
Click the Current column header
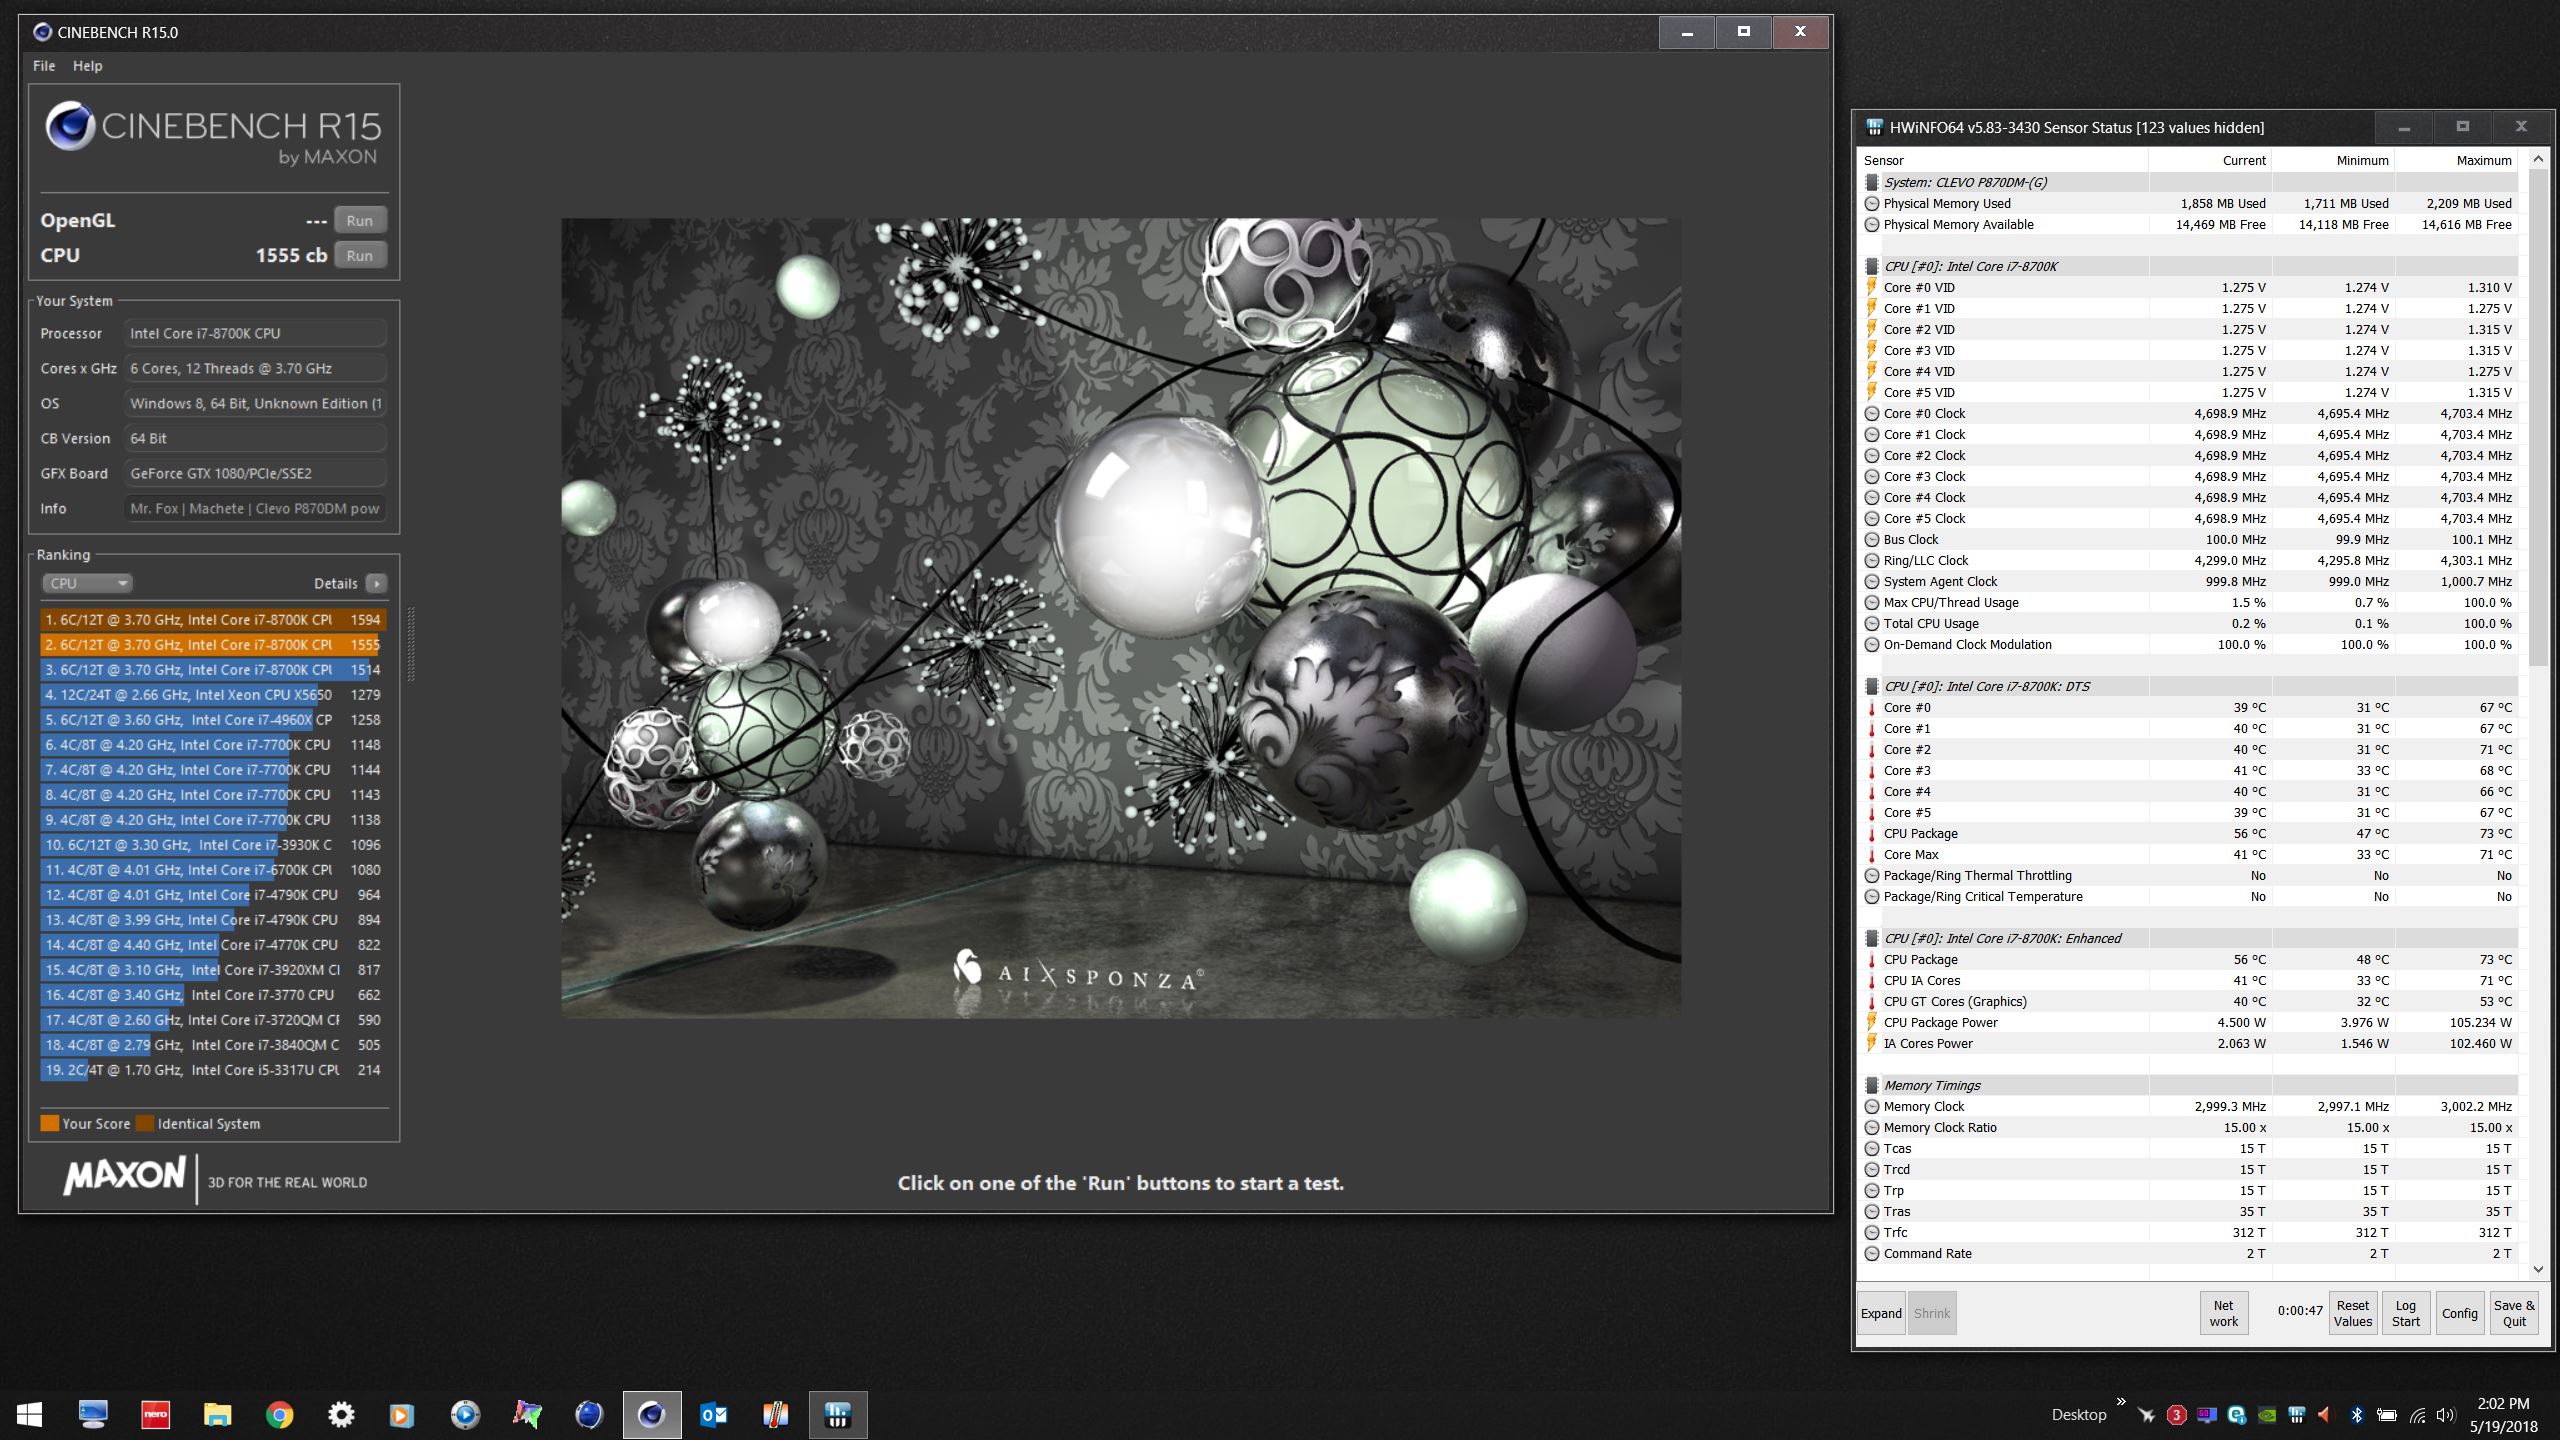(x=2210, y=160)
